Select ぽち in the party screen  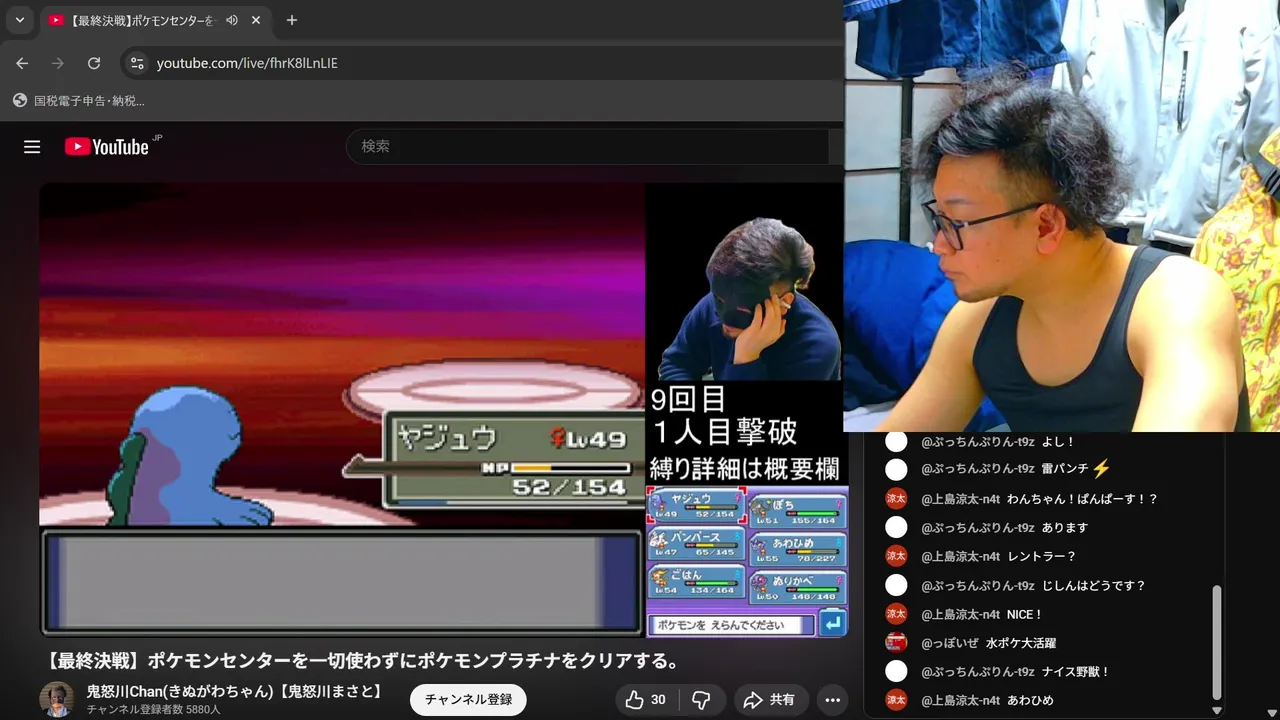point(797,512)
